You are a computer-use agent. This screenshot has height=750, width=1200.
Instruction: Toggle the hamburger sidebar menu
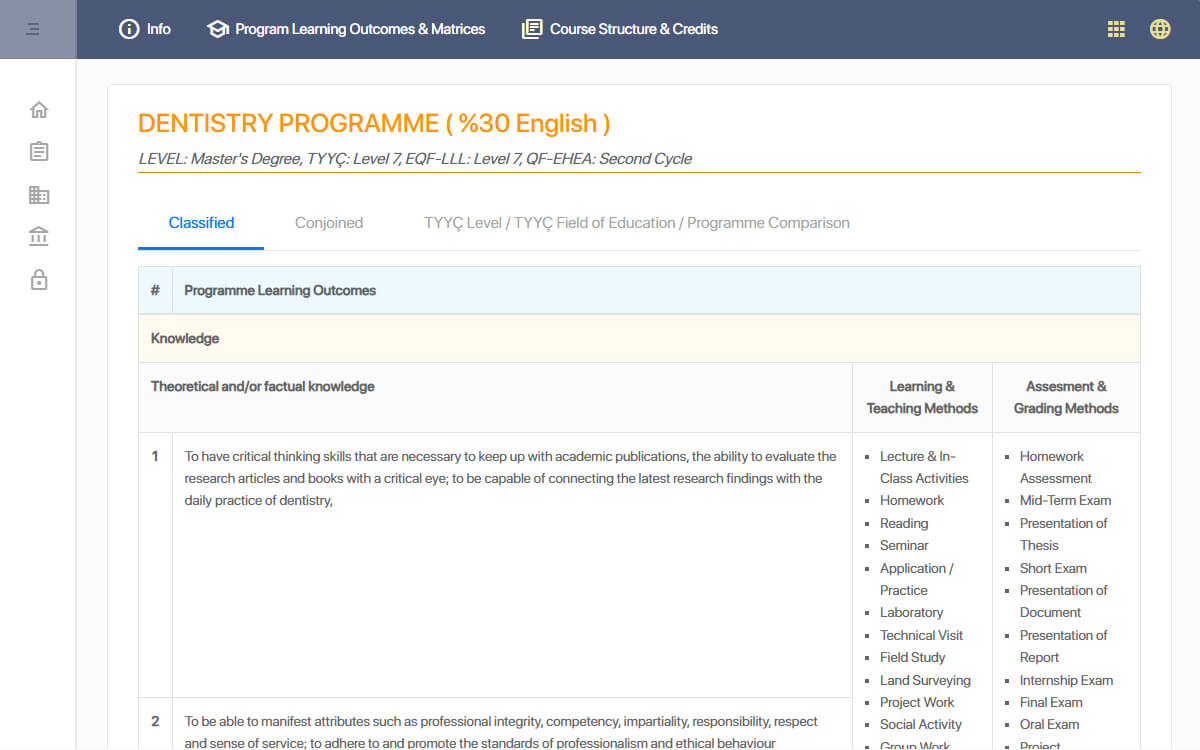33,29
